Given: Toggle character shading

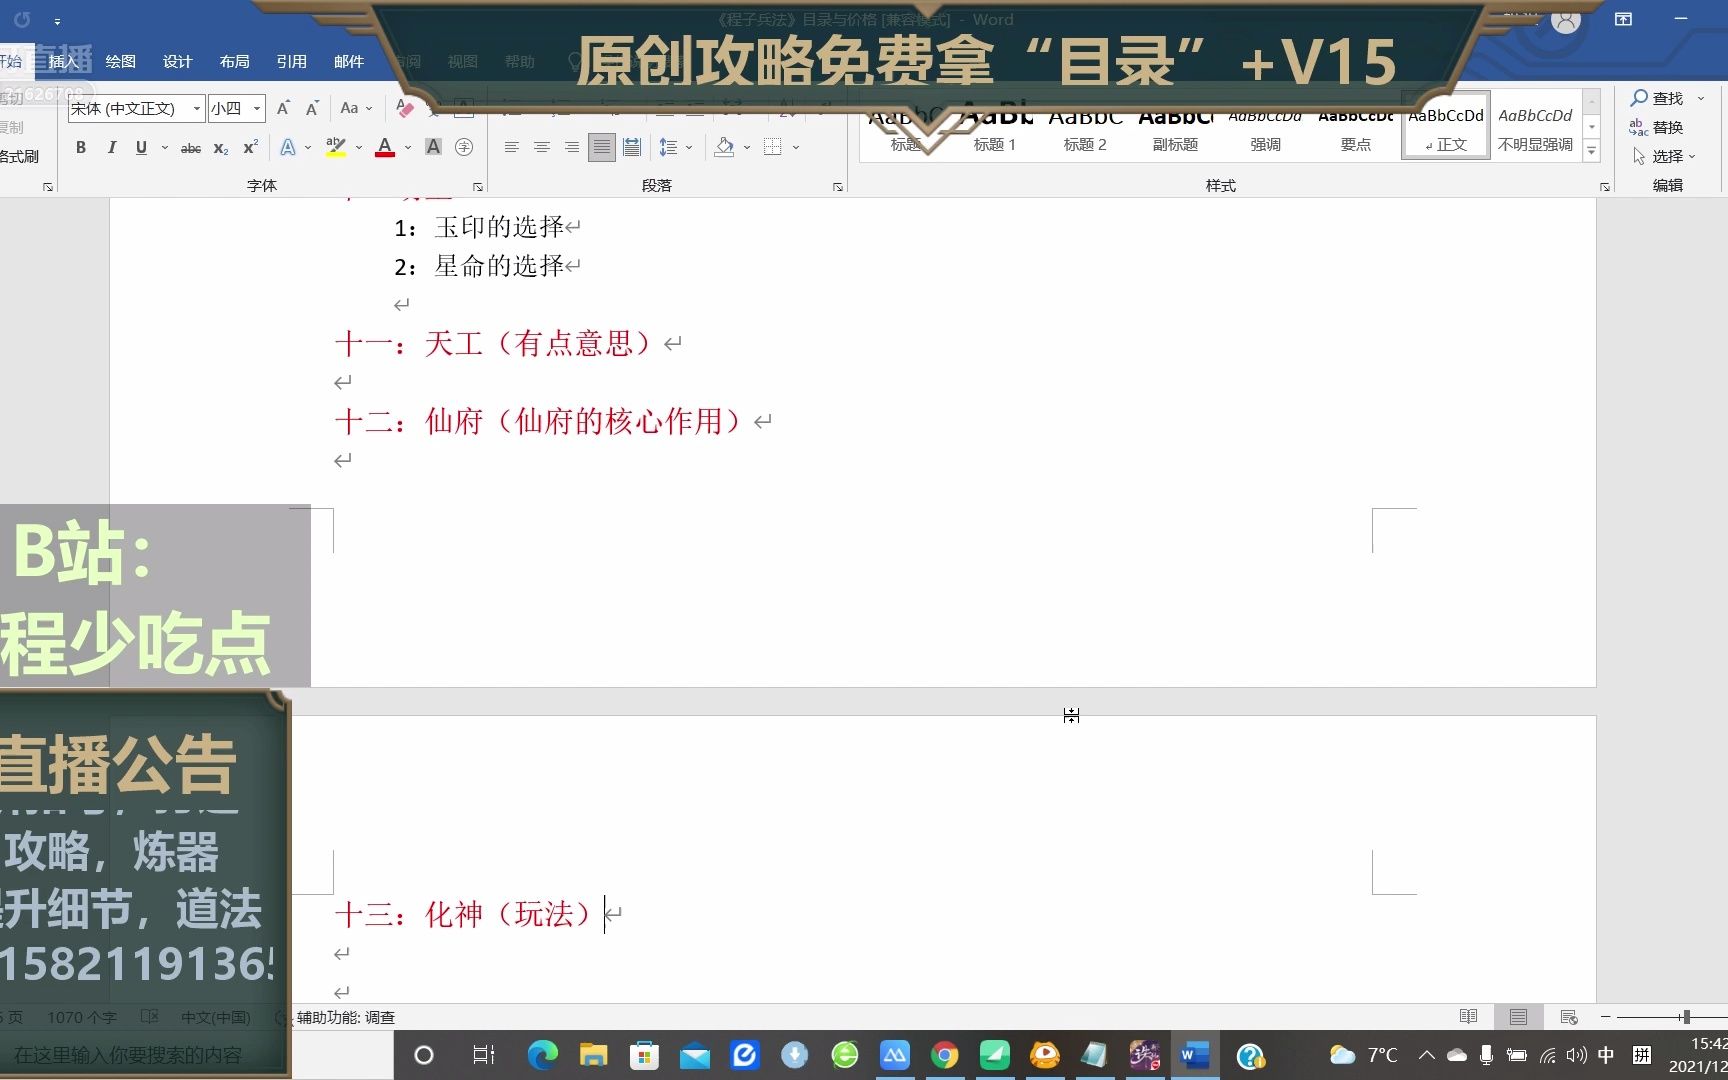Looking at the screenshot, I should click(x=433, y=147).
